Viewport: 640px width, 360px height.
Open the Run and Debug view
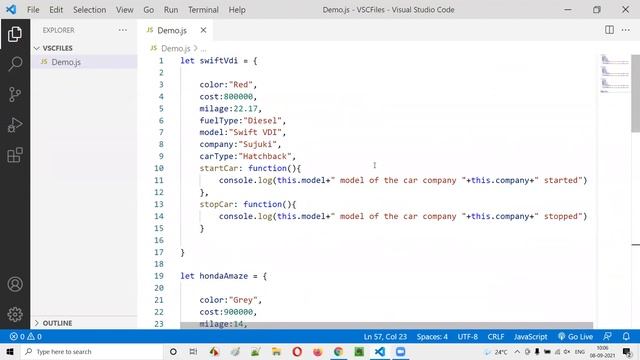click(x=15, y=124)
